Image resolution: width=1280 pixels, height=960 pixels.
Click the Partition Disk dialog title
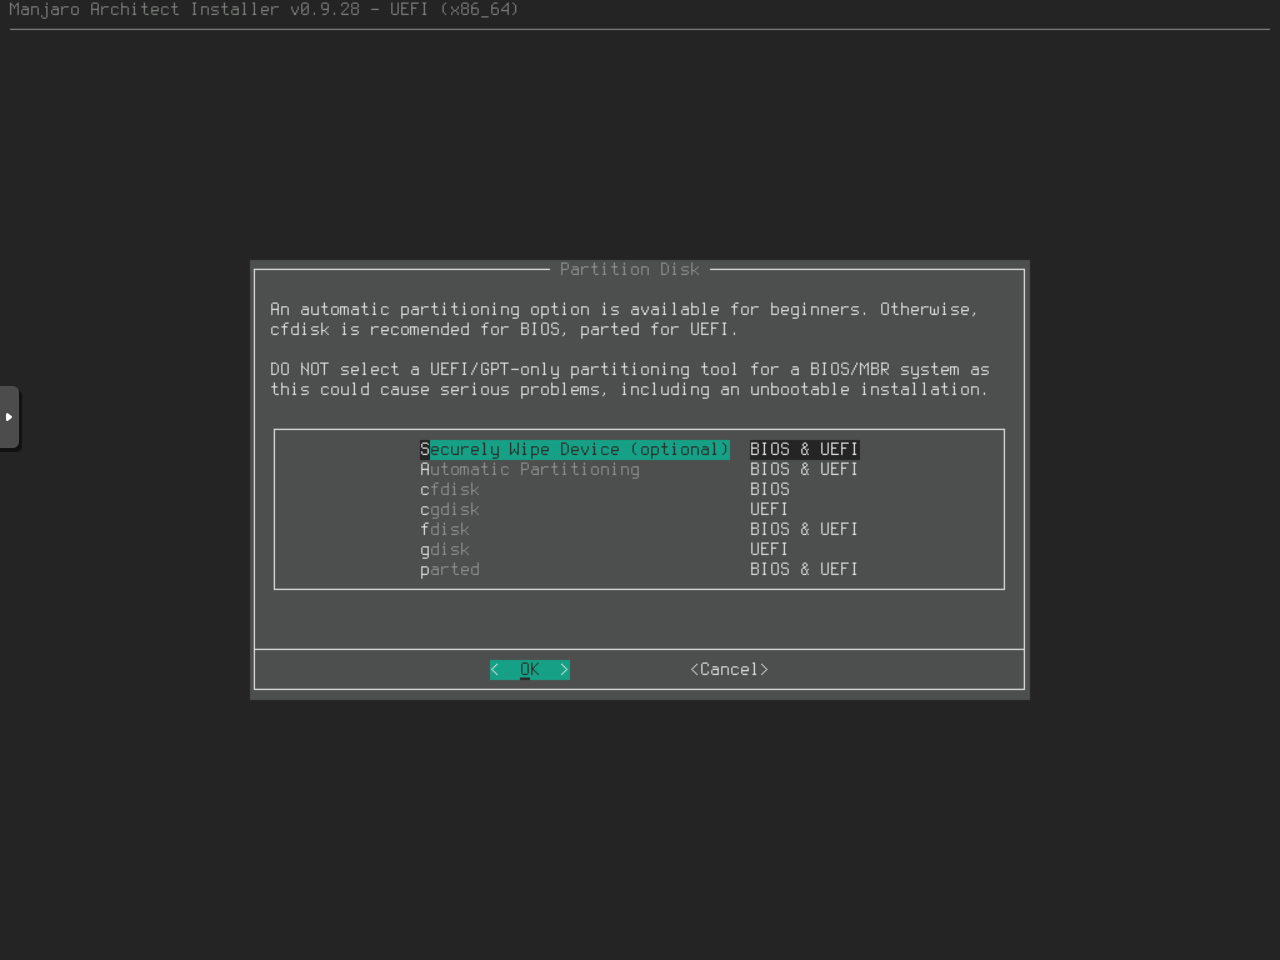[629, 269]
